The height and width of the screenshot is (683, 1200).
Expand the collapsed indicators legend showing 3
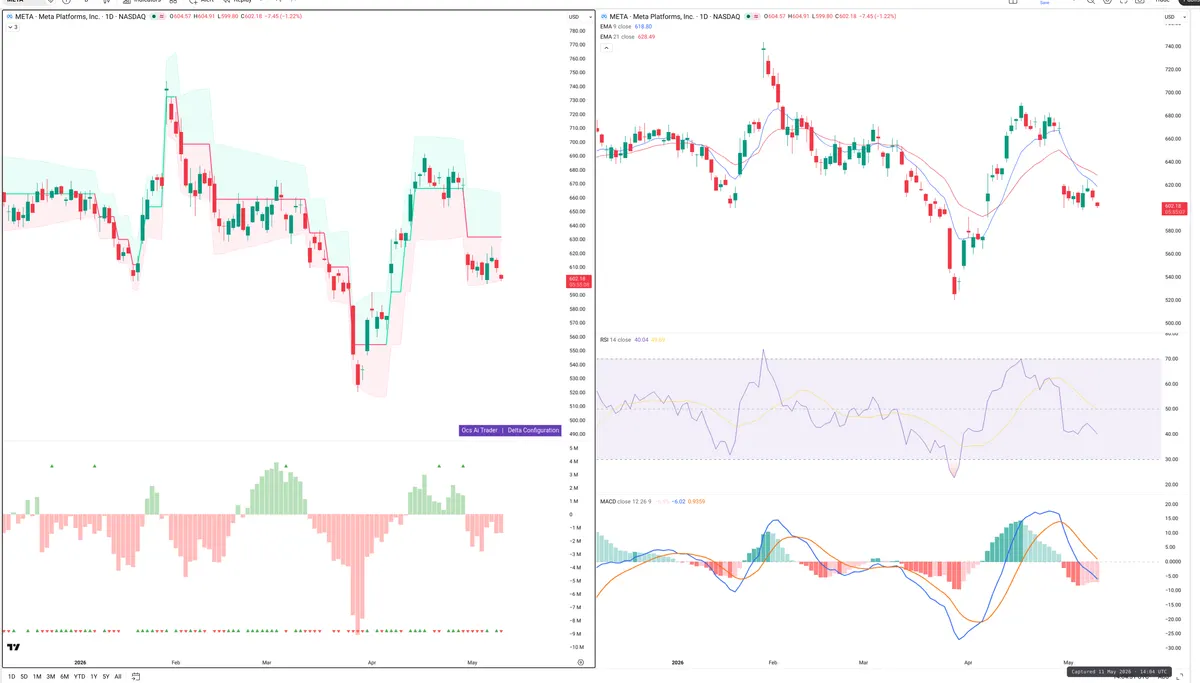(x=13, y=27)
